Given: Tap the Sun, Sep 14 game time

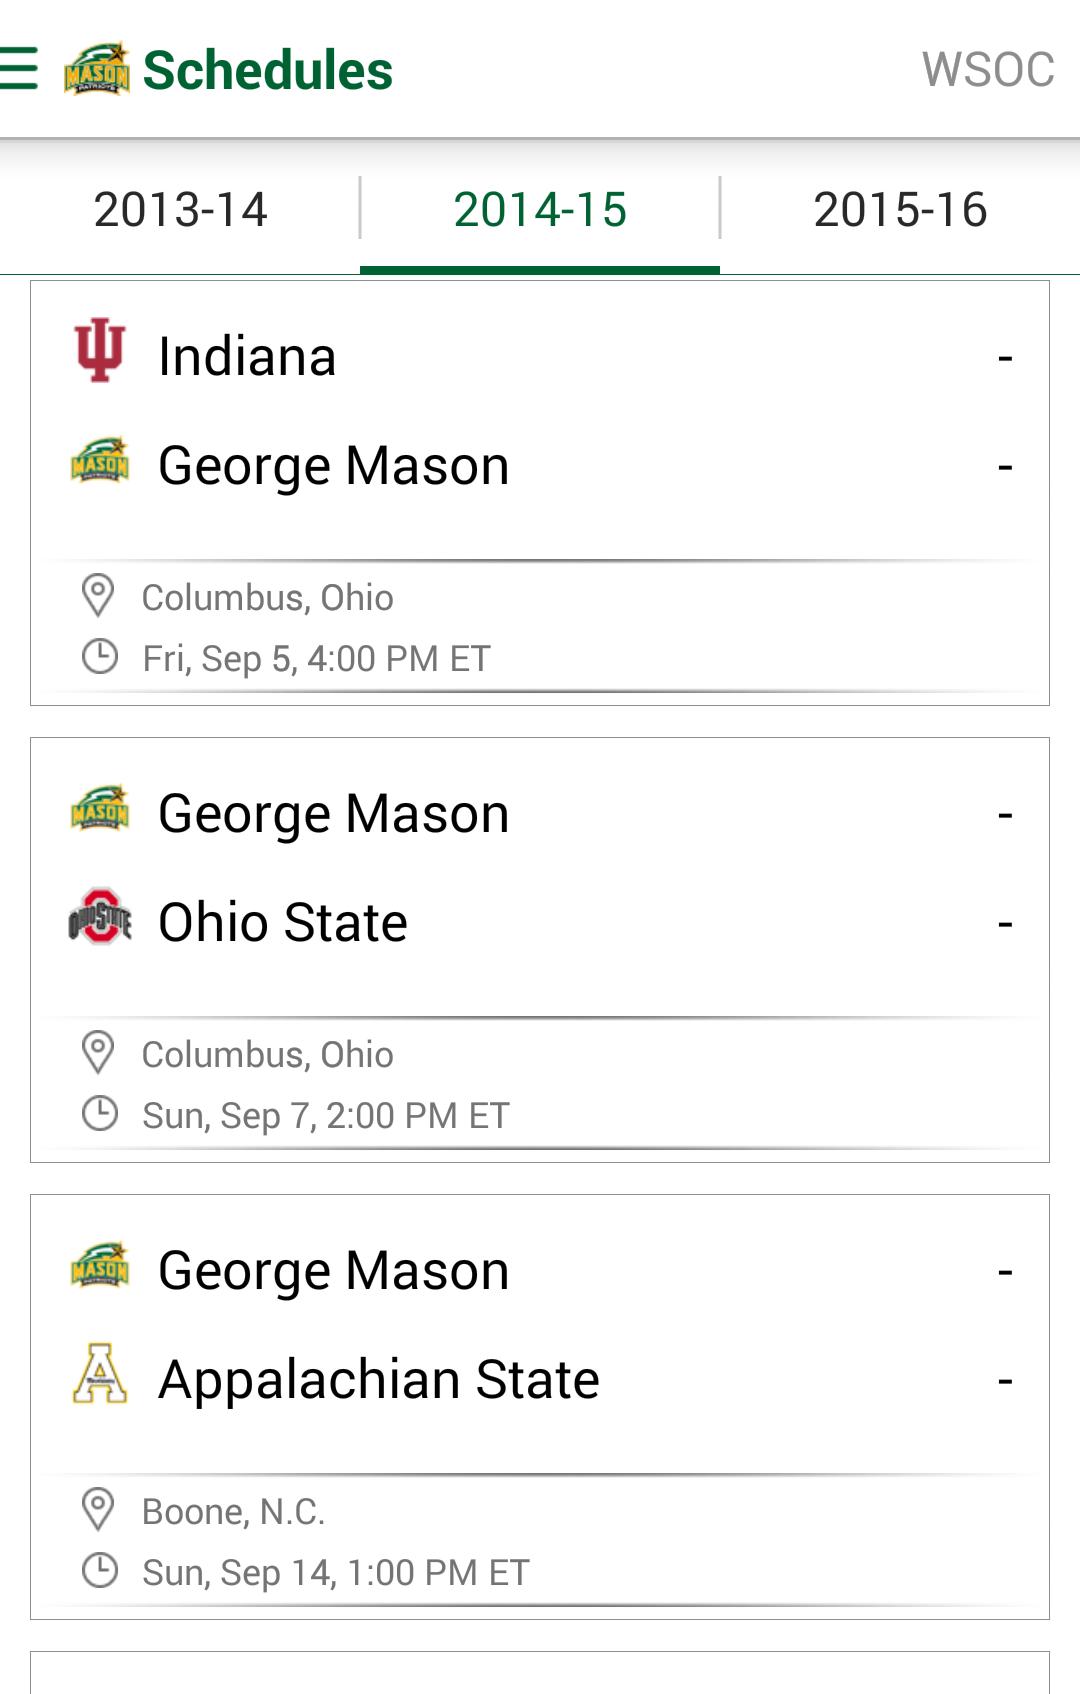Looking at the screenshot, I should tap(335, 1572).
